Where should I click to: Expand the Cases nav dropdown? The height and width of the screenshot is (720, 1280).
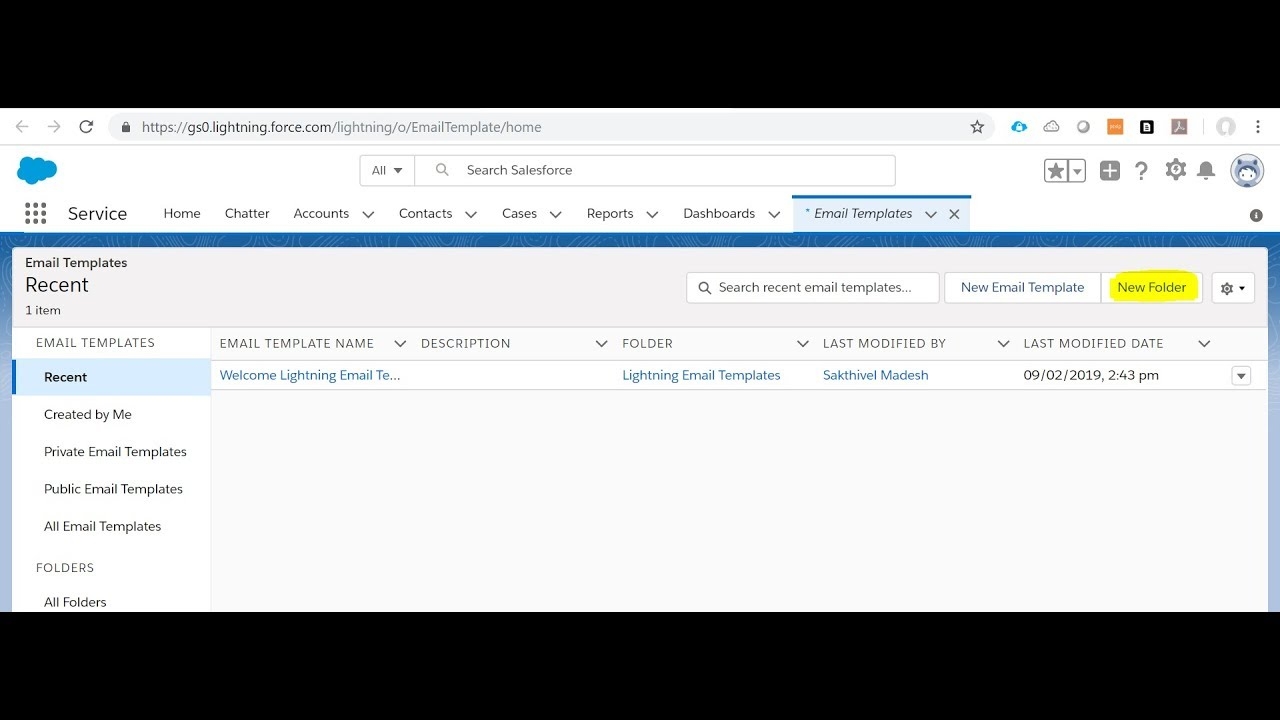coord(556,214)
